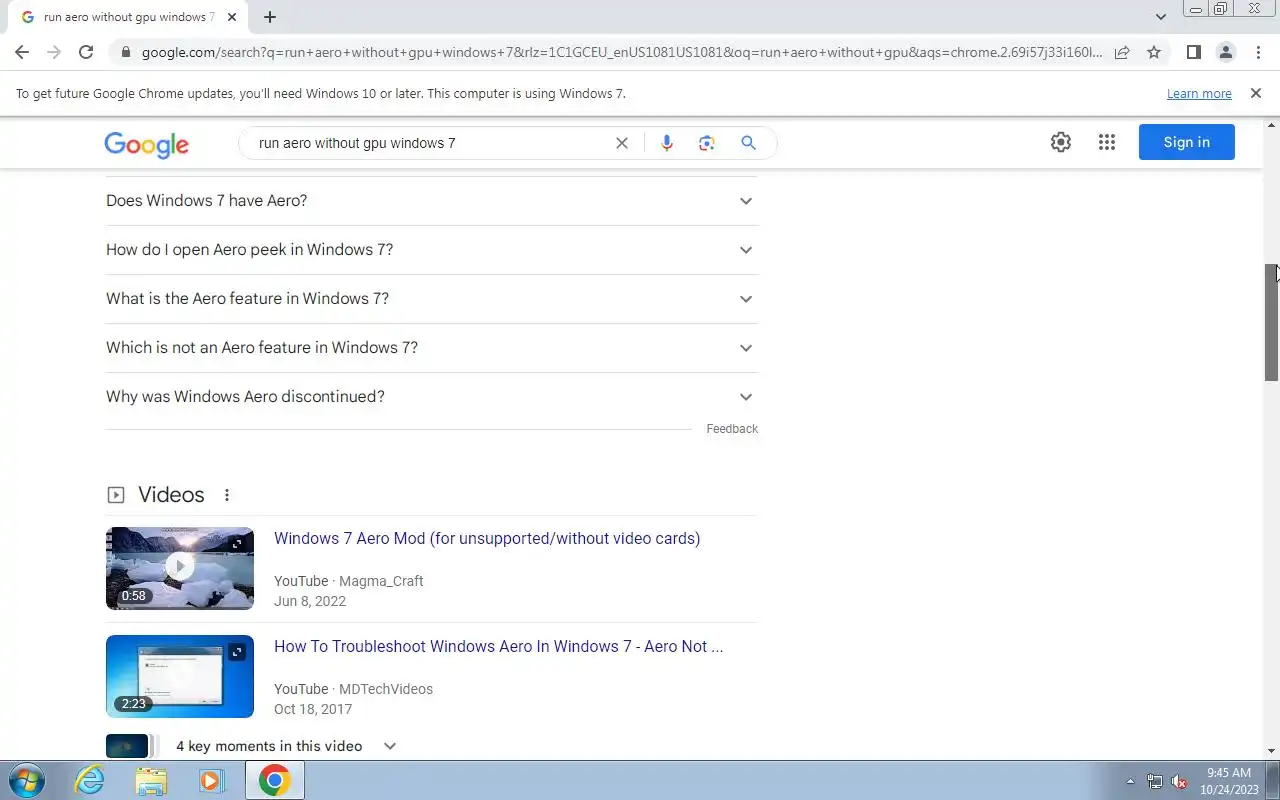Bookmark this page with the star
The height and width of the screenshot is (800, 1280).
pos(1154,52)
